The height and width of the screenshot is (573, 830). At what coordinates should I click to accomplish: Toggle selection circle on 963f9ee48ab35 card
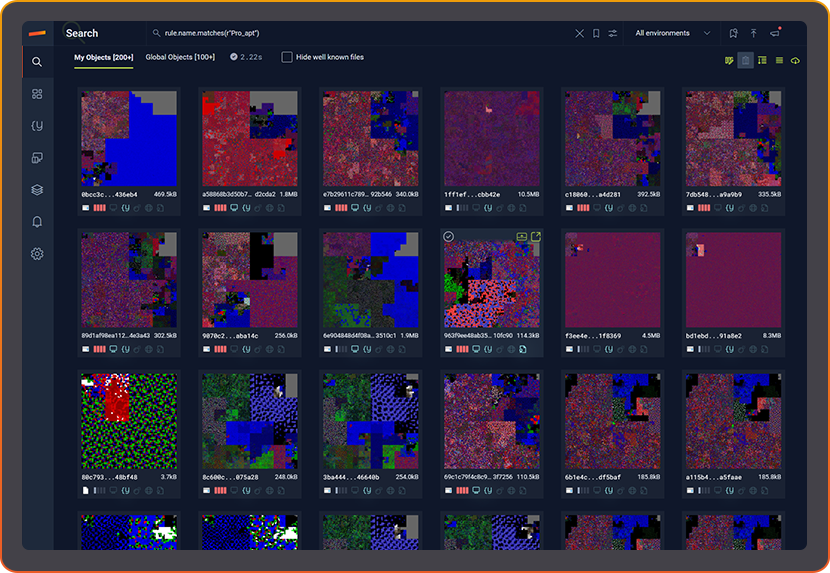coord(448,237)
